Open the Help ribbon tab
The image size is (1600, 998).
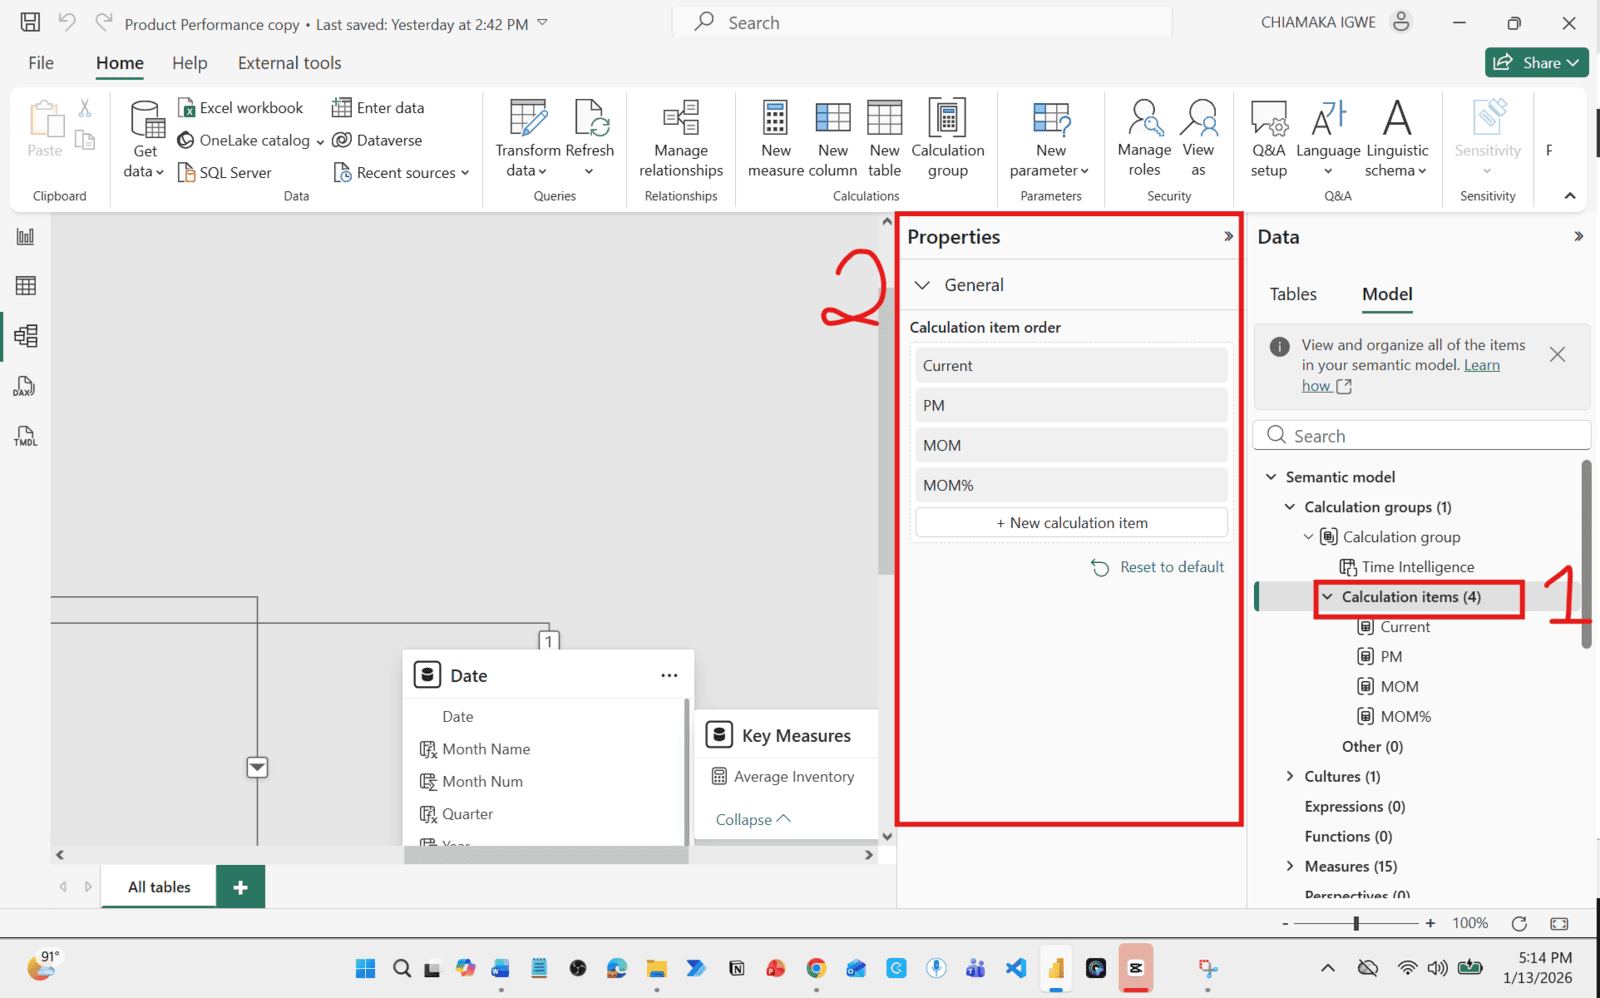click(189, 63)
